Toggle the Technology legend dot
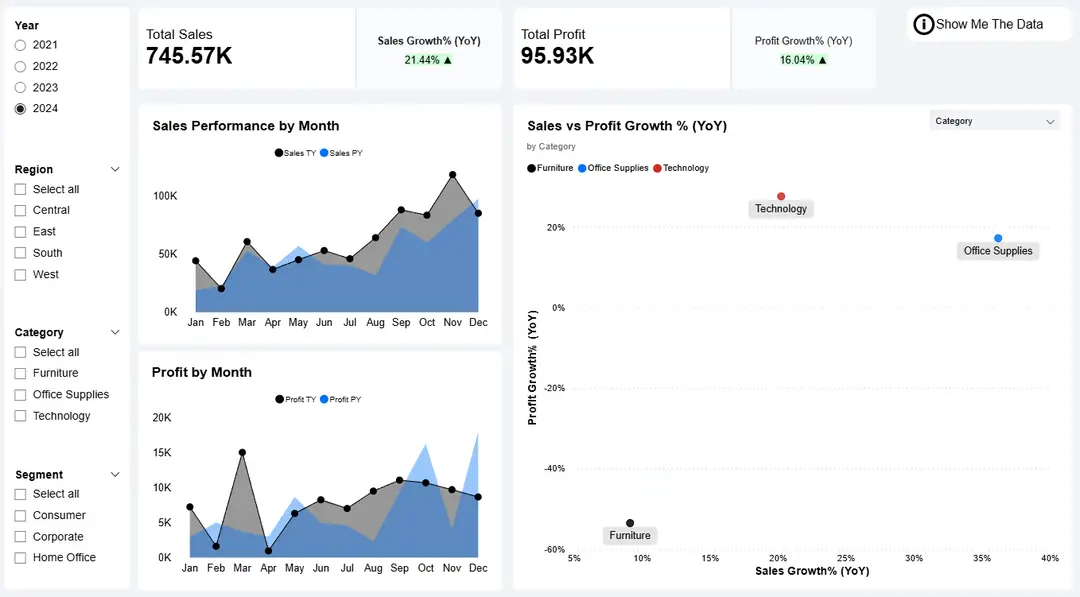1080x597 pixels. click(655, 168)
